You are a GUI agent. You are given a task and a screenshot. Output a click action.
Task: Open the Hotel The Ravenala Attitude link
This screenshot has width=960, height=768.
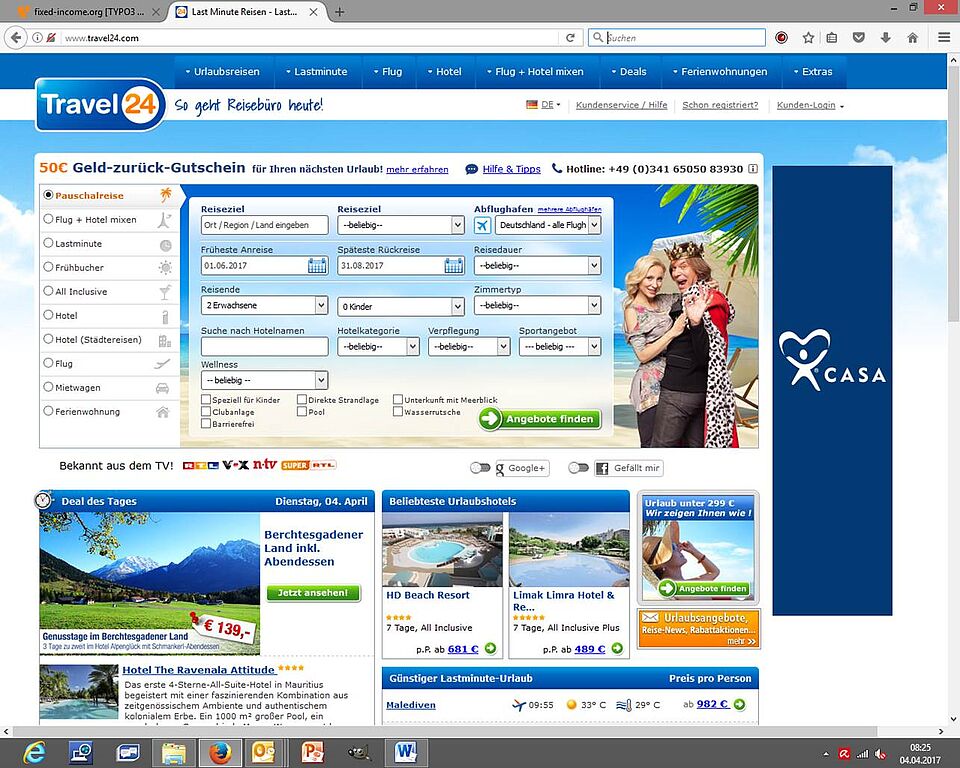(x=198, y=670)
